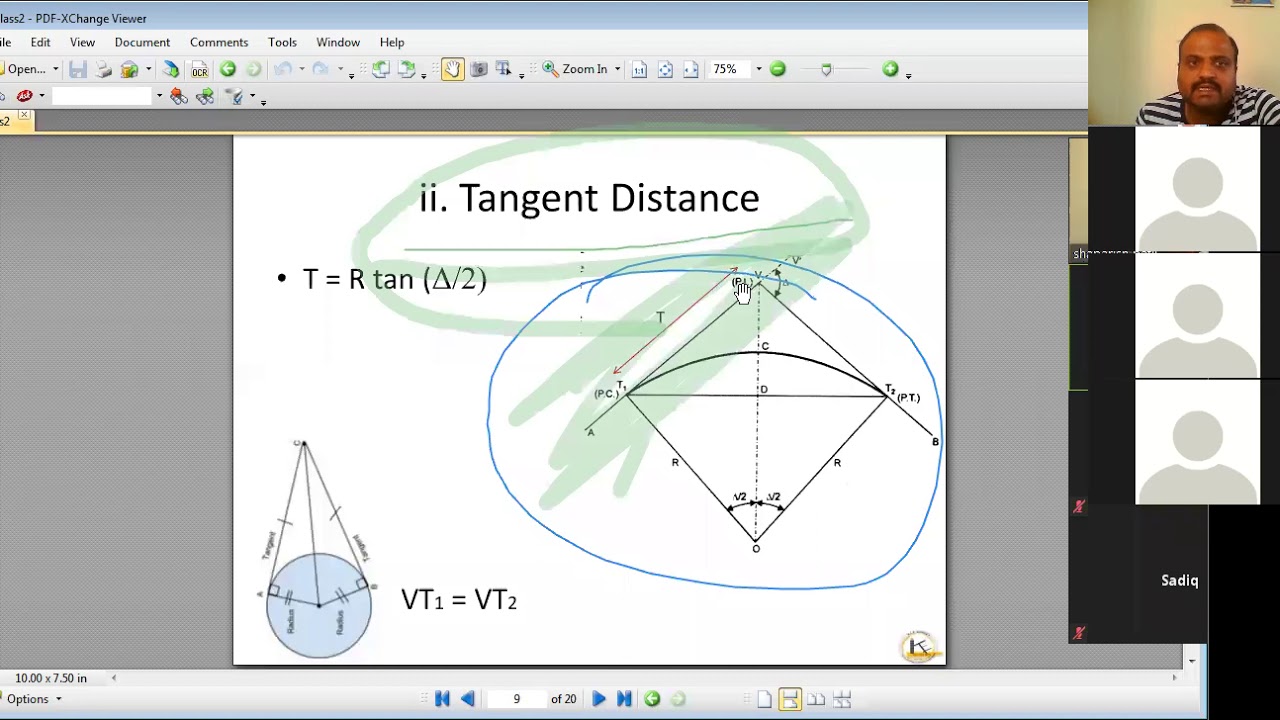The height and width of the screenshot is (720, 1280).
Task: Switch to Continuous Facing layout
Action: 842,699
